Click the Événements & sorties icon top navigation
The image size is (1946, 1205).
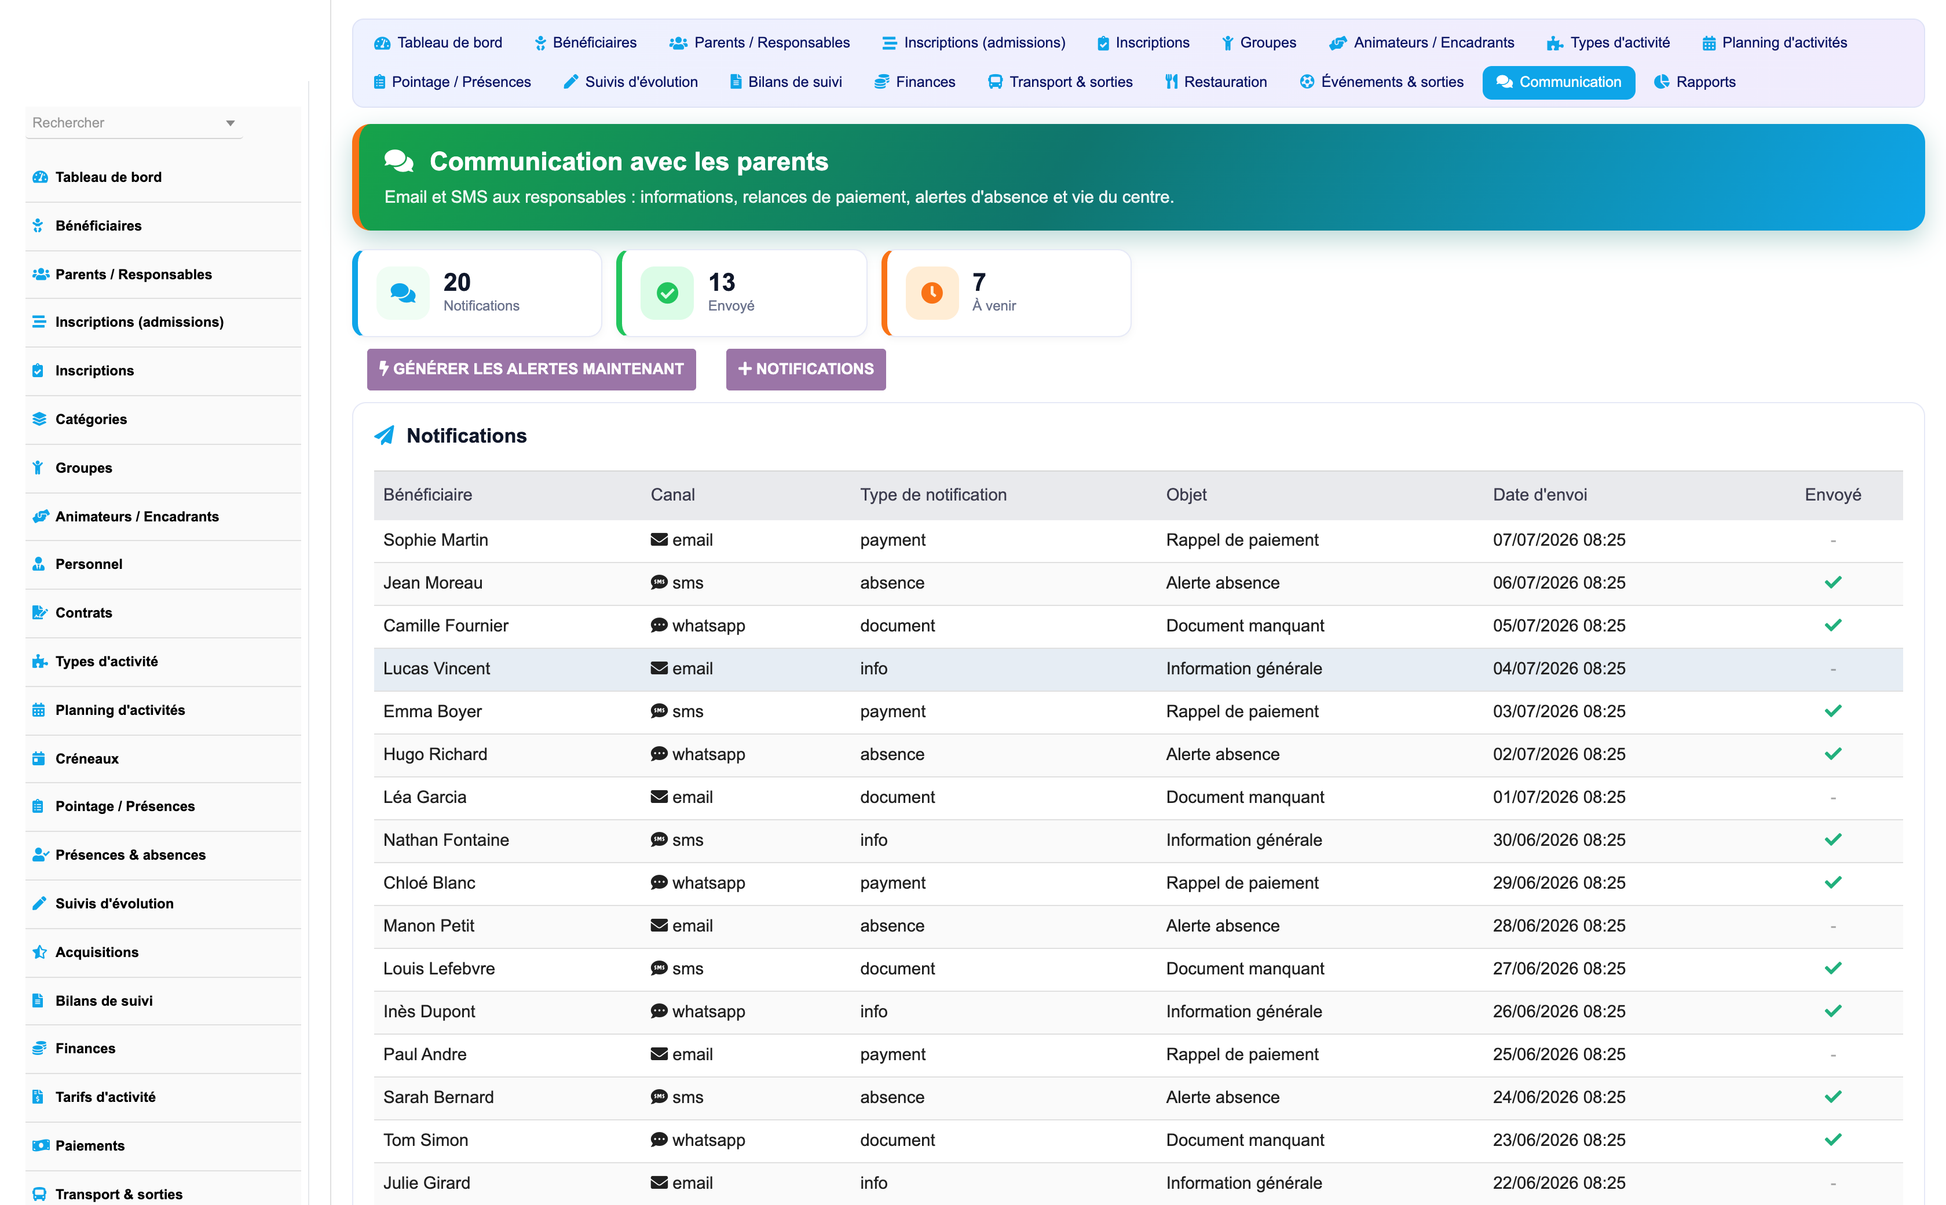coord(1306,82)
